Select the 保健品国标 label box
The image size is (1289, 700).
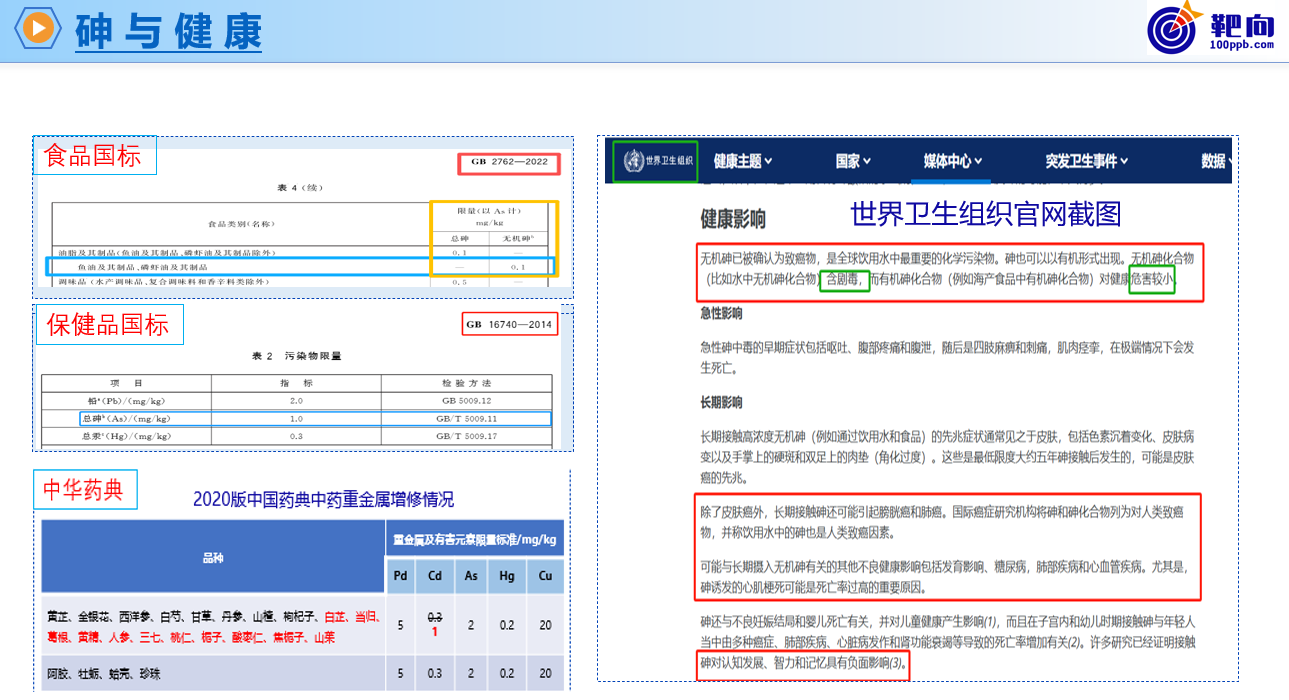click(108, 325)
